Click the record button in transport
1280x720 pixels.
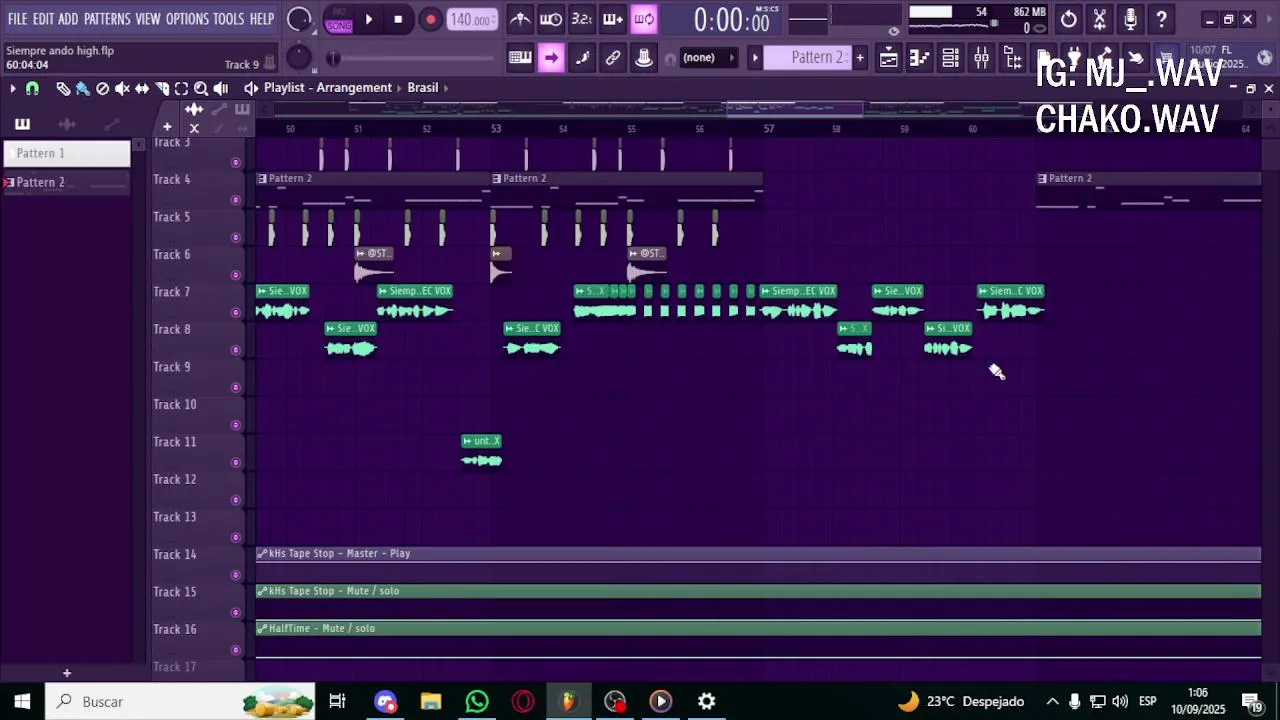[x=431, y=19]
